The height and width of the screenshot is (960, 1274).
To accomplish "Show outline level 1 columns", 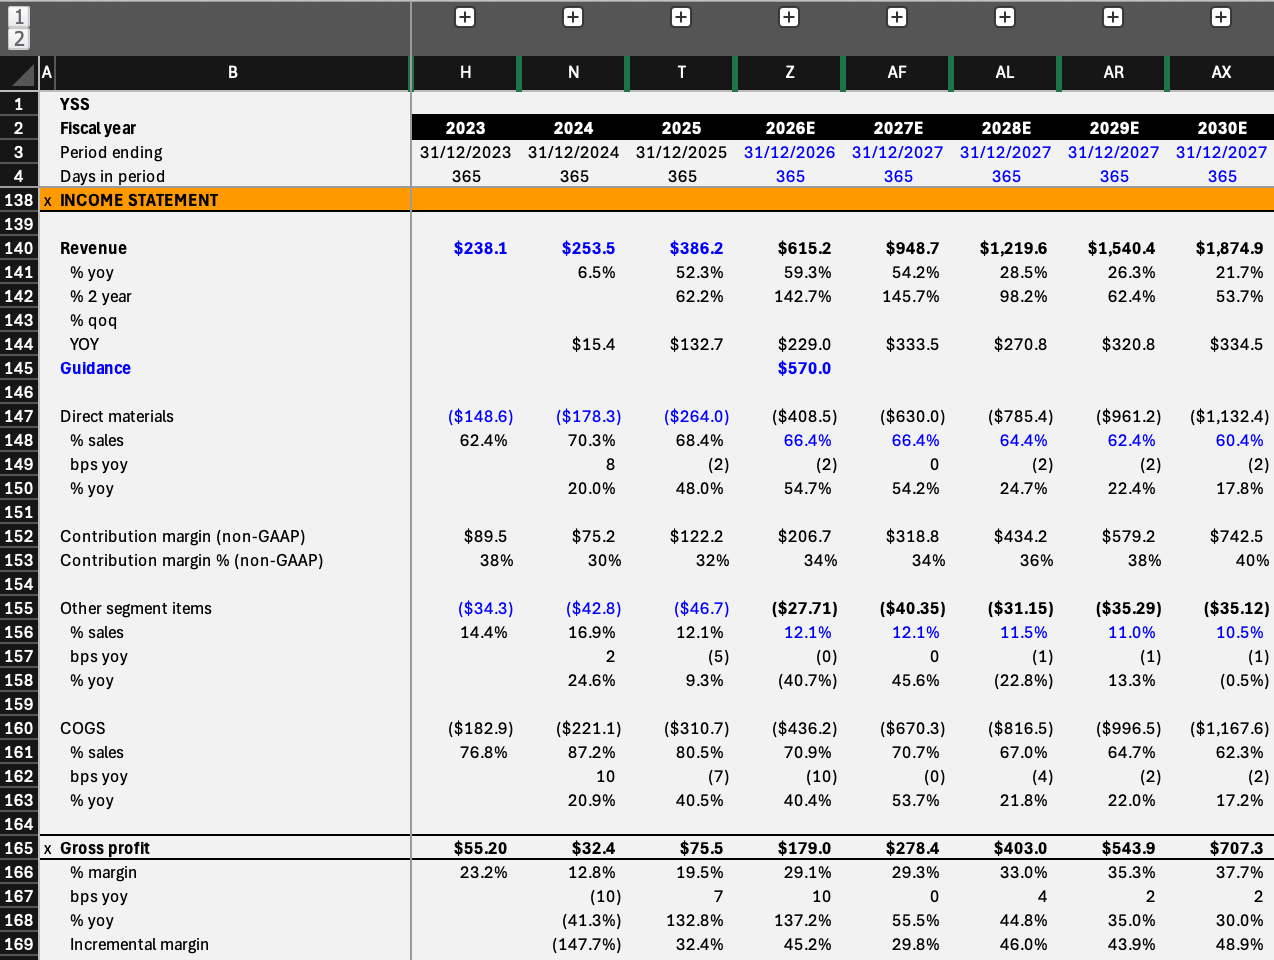I will [x=19, y=16].
